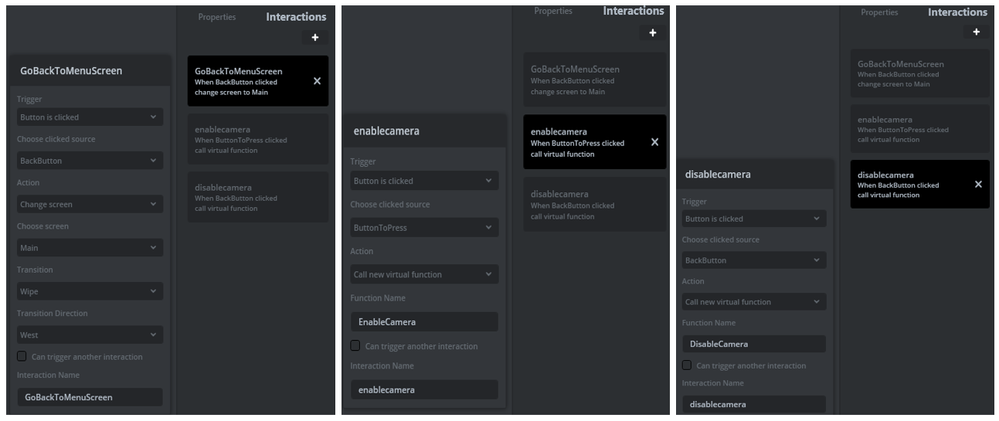Tick 'Can trigger another interaction' under West dropdown
Screen dimensions: 999x421
coord(22,356)
